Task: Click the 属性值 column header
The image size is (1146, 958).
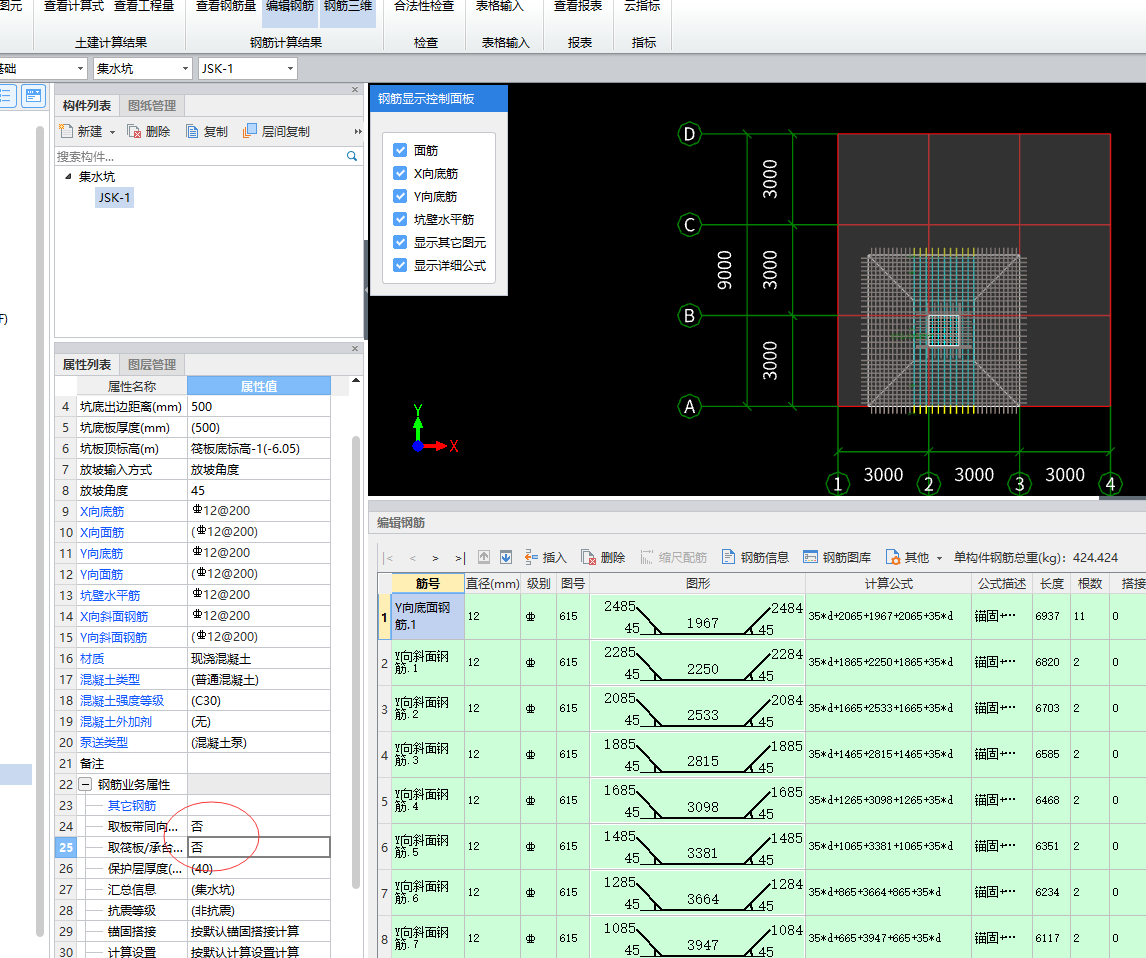Action: point(259,386)
